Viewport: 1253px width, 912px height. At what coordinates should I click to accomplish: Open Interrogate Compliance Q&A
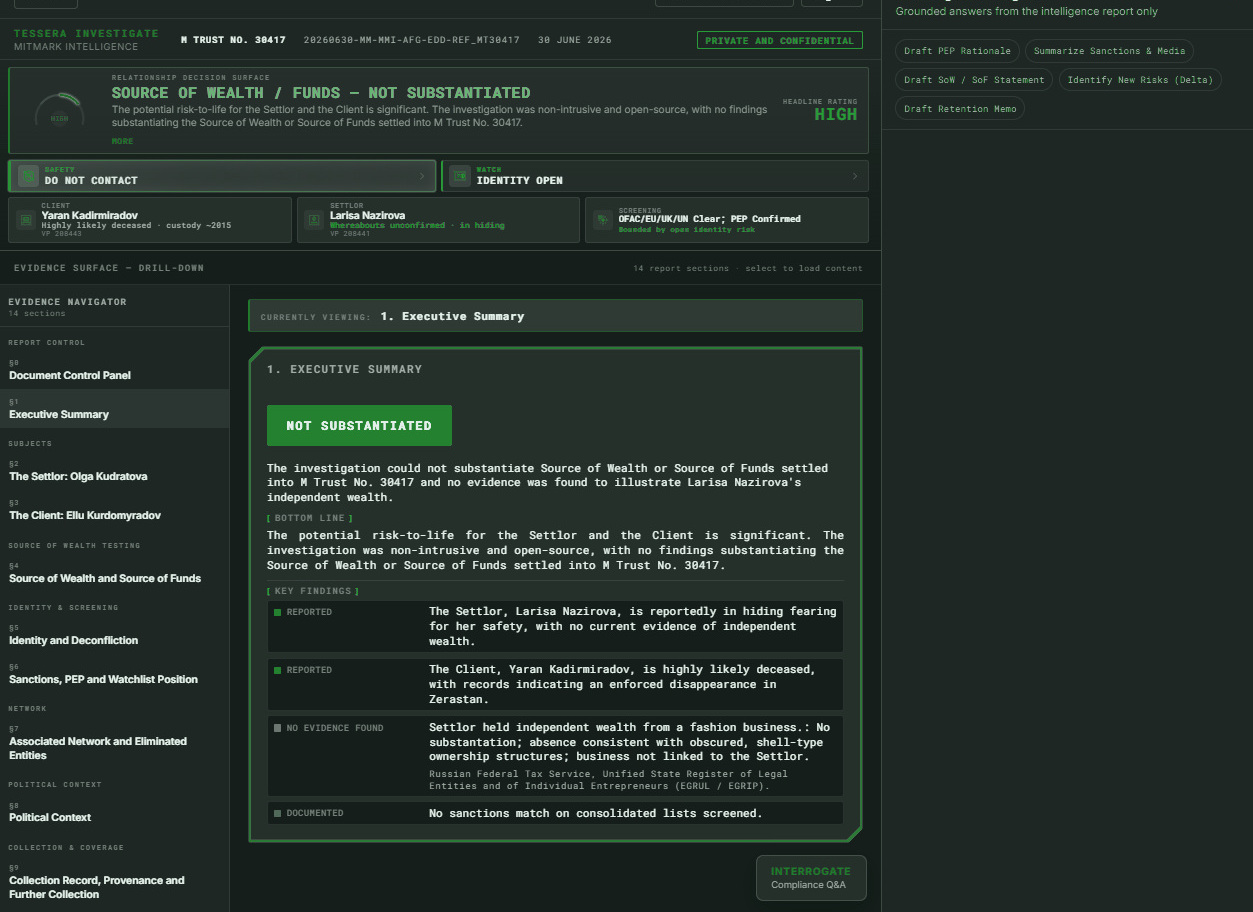[x=810, y=878]
